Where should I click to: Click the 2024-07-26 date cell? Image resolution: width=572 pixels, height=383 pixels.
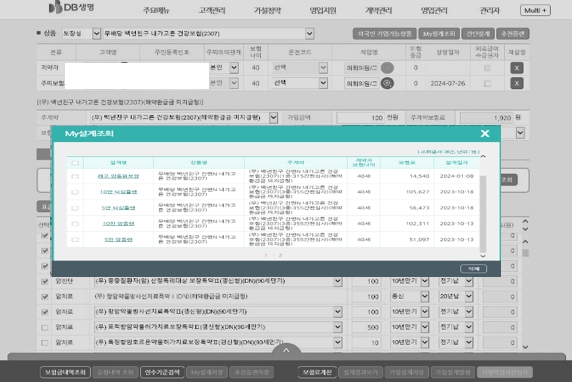point(448,84)
